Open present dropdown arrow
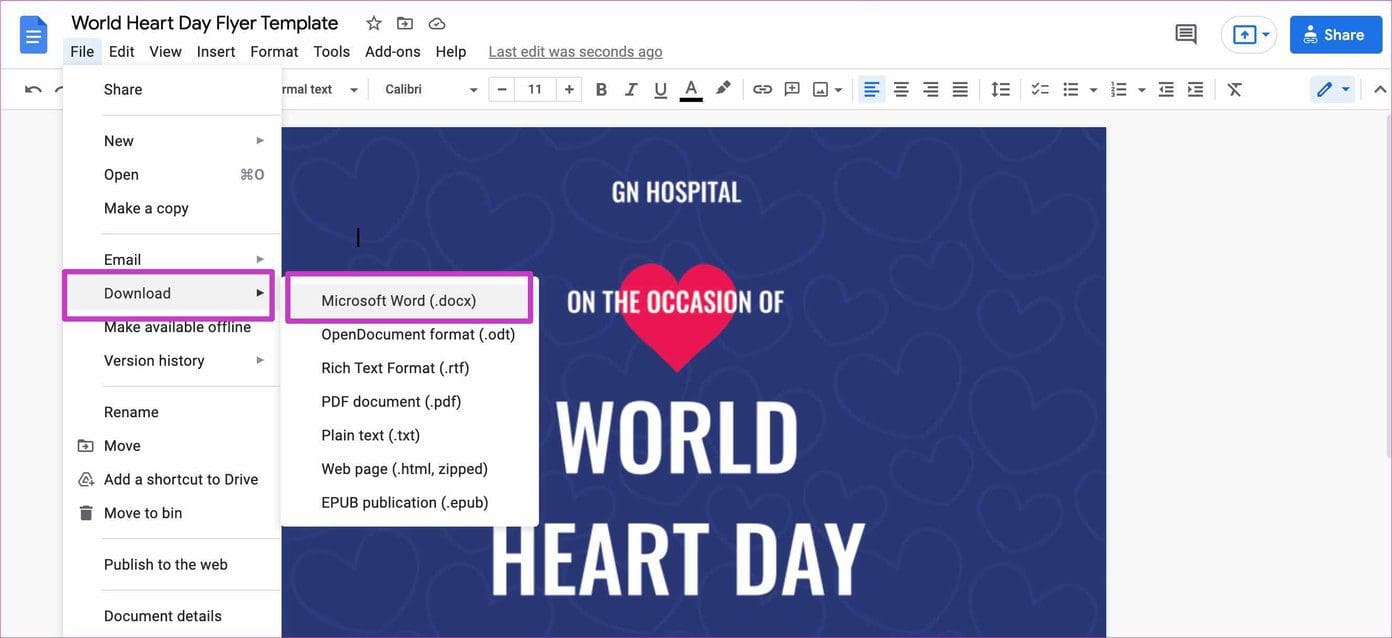This screenshot has height=638, width=1392. point(1266,35)
